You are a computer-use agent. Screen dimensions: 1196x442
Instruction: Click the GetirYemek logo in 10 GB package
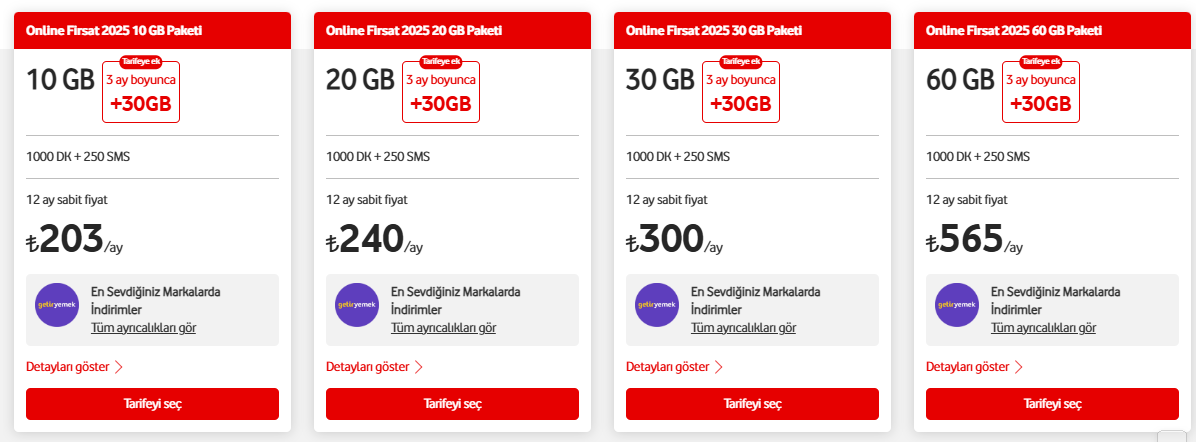click(x=57, y=305)
